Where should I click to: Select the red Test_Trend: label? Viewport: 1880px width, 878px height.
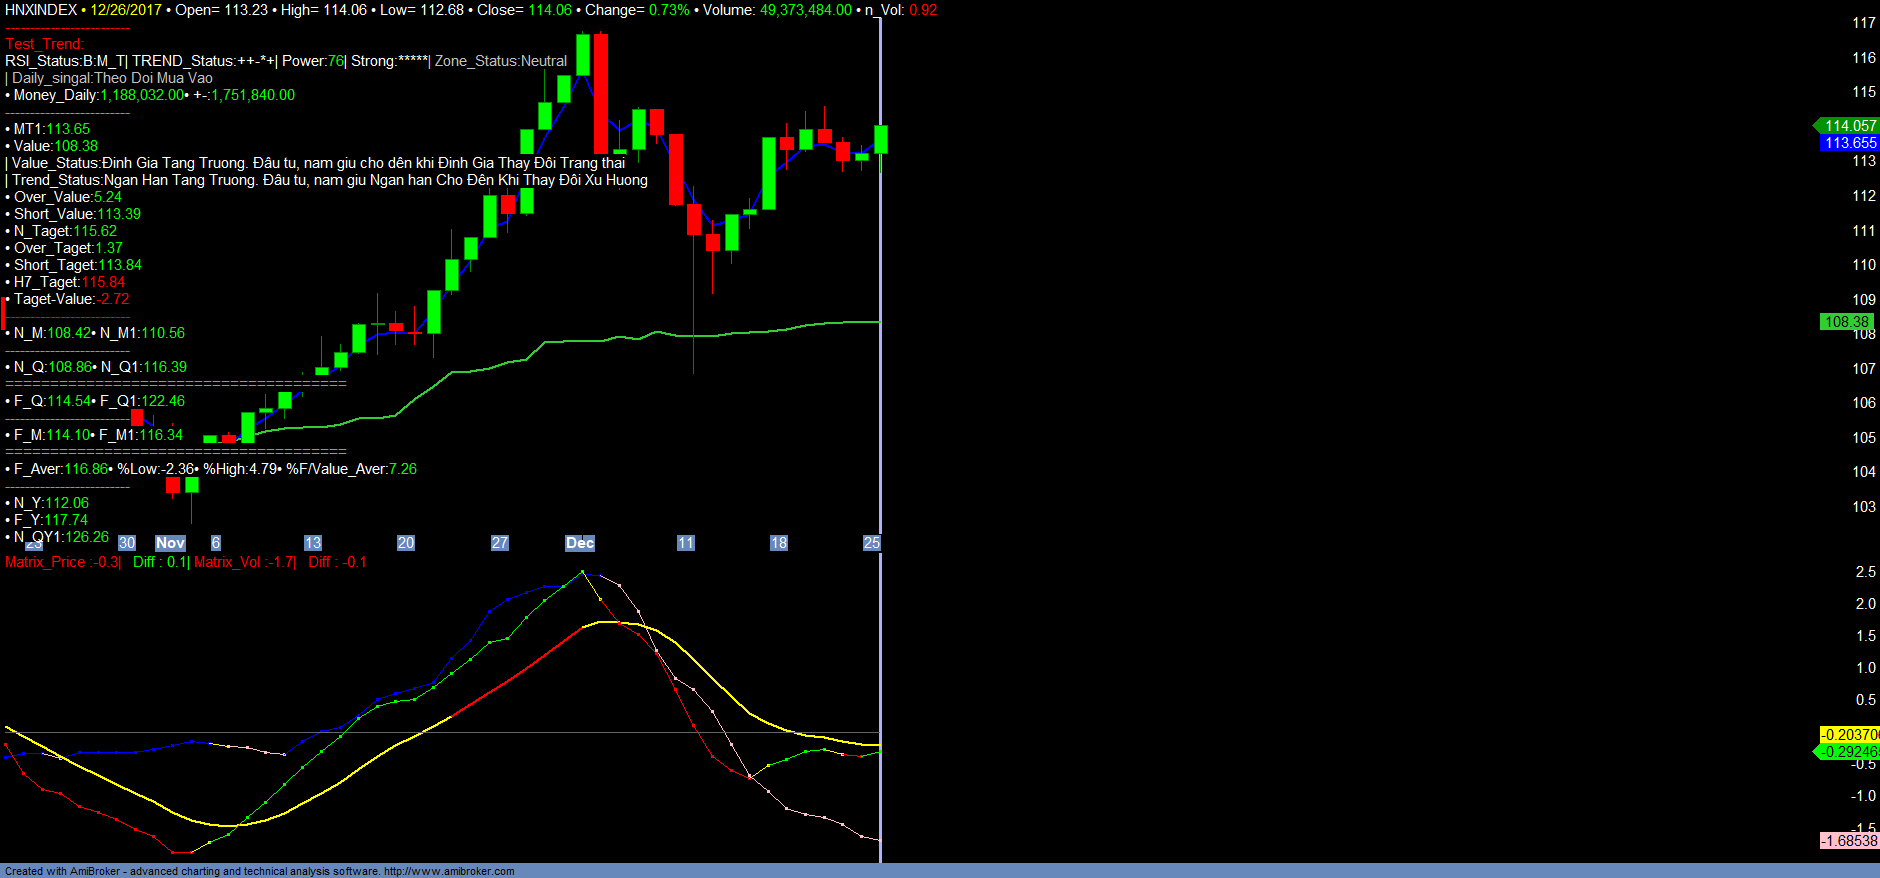(44, 44)
